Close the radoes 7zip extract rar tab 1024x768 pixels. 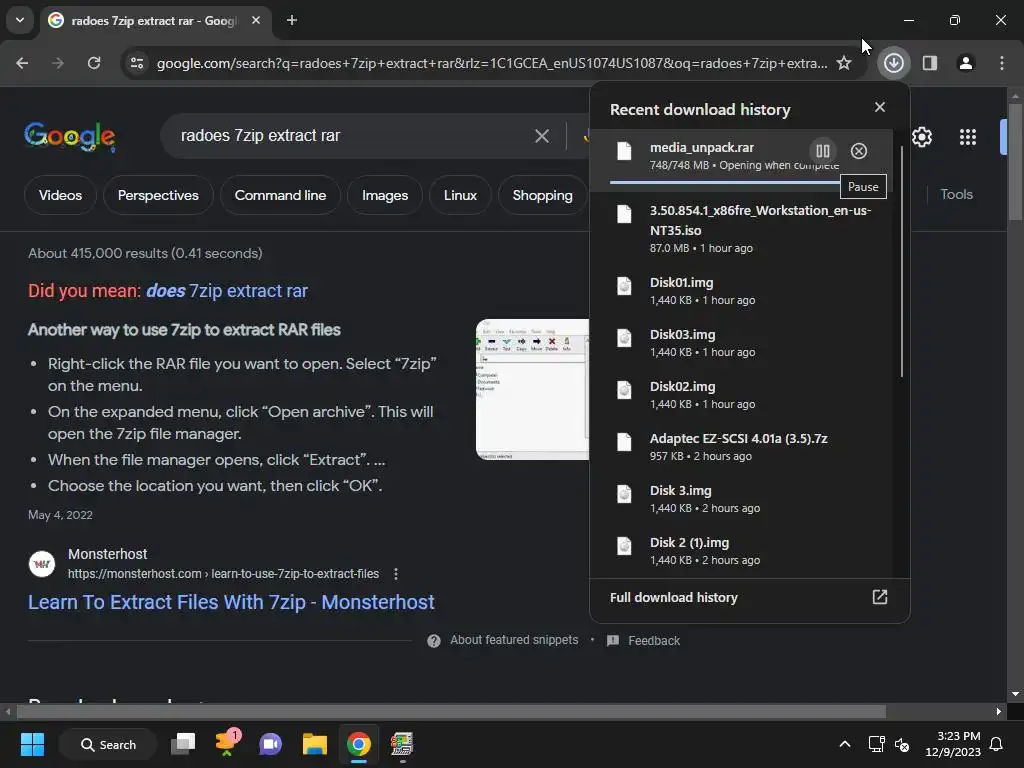point(256,20)
